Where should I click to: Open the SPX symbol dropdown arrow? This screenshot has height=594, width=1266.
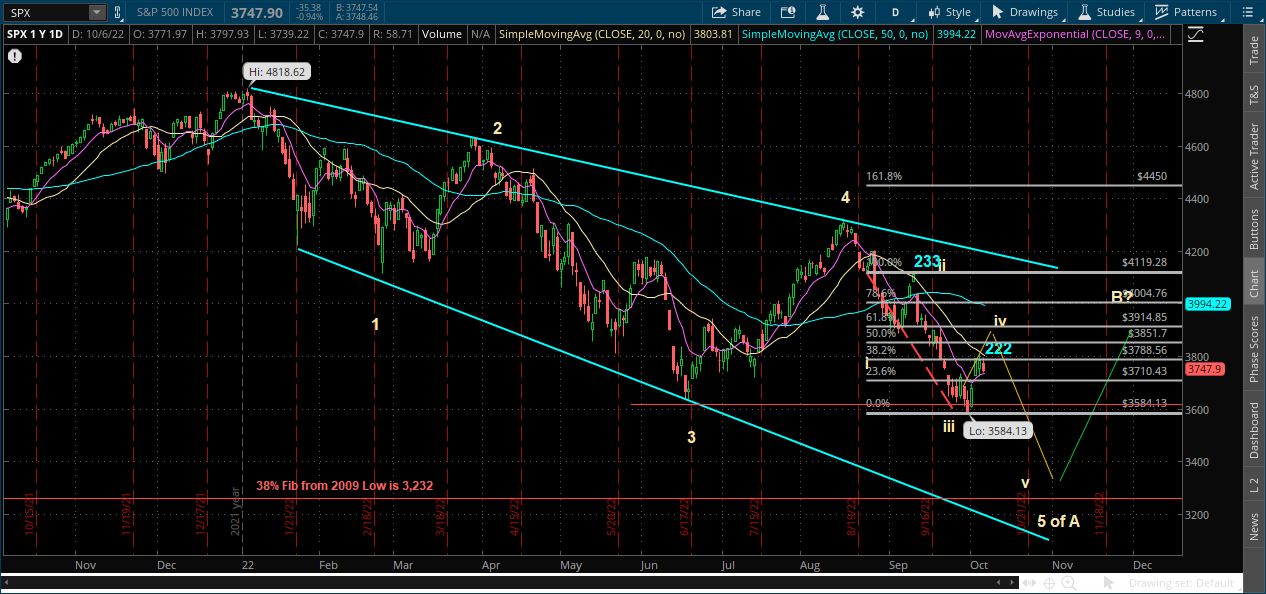(96, 12)
